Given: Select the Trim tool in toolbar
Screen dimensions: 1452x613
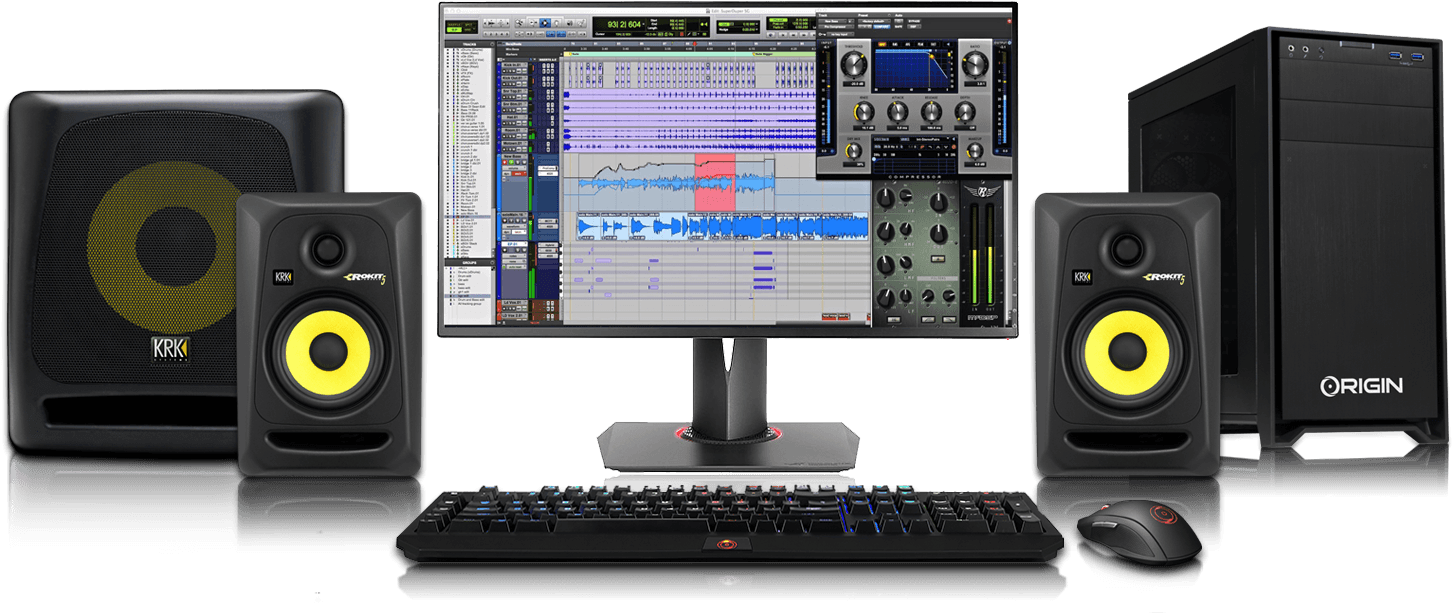Looking at the screenshot, I should [x=533, y=23].
